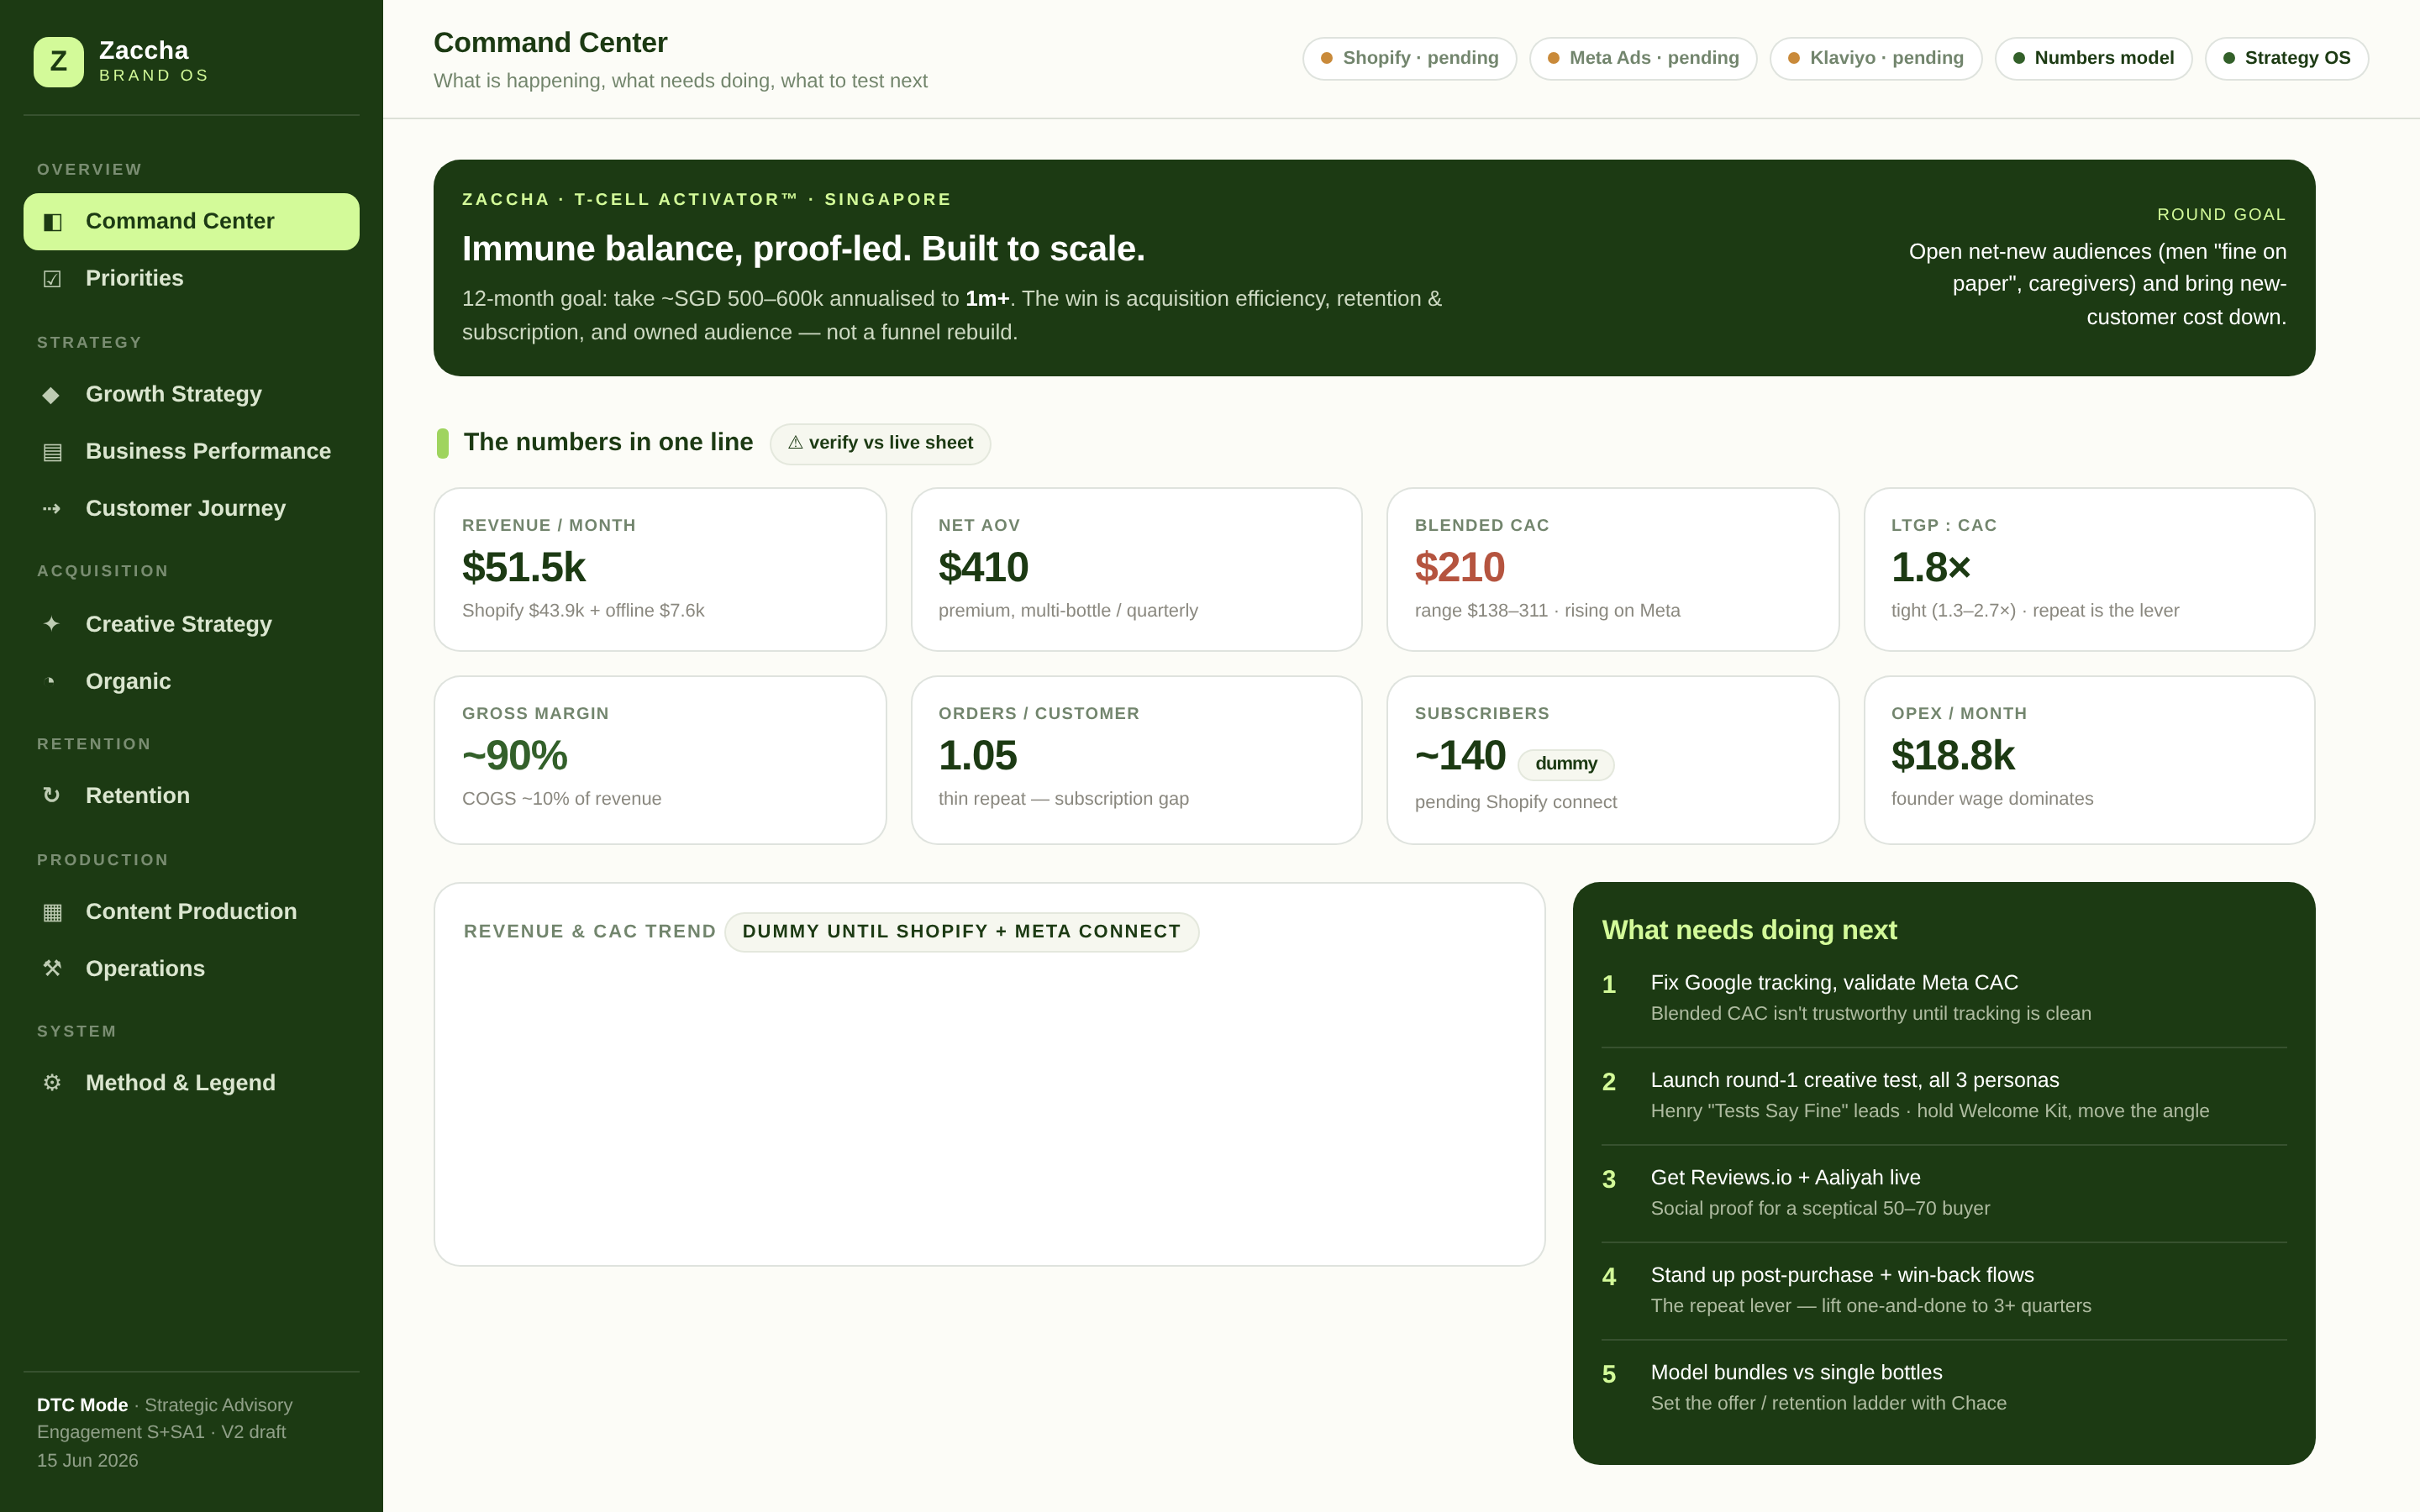This screenshot has height=1512, width=2420.
Task: Open Method & Legend
Action: click(x=191, y=1083)
